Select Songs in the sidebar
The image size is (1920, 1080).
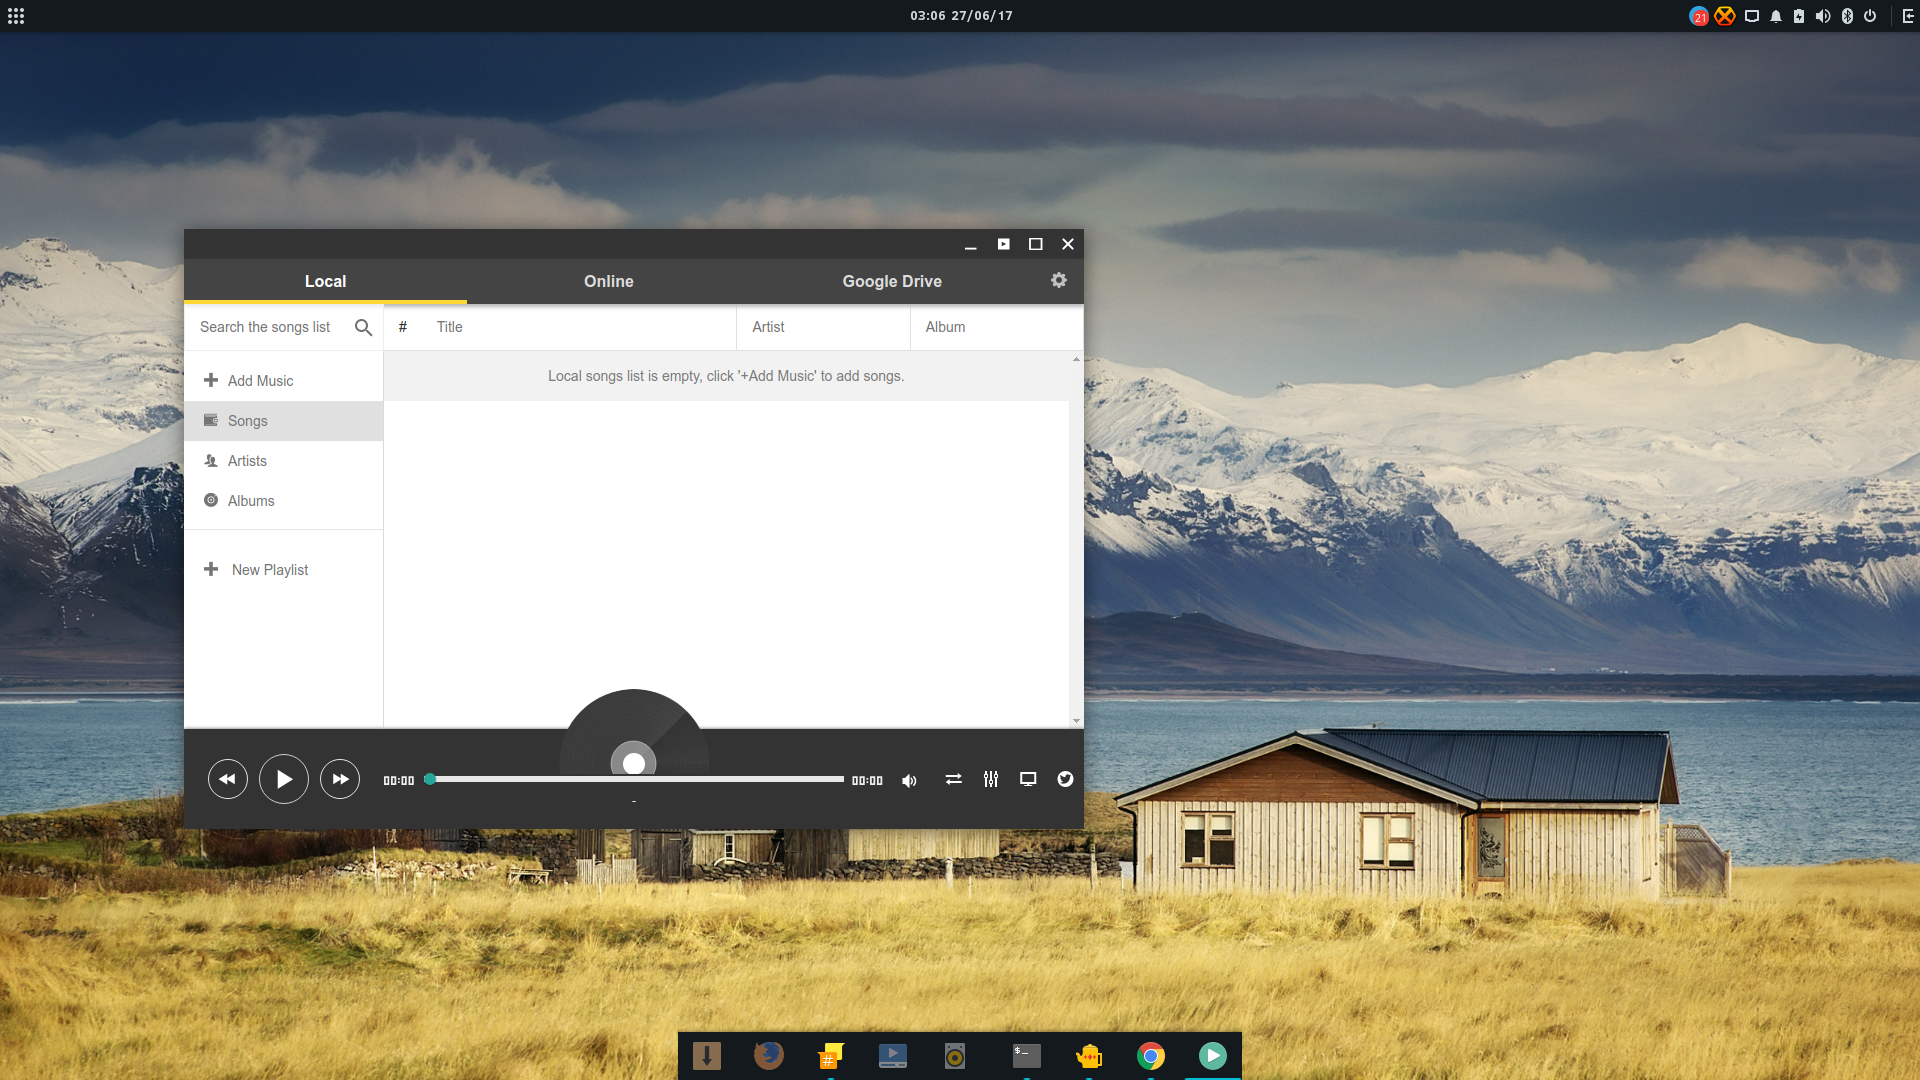[x=283, y=421]
